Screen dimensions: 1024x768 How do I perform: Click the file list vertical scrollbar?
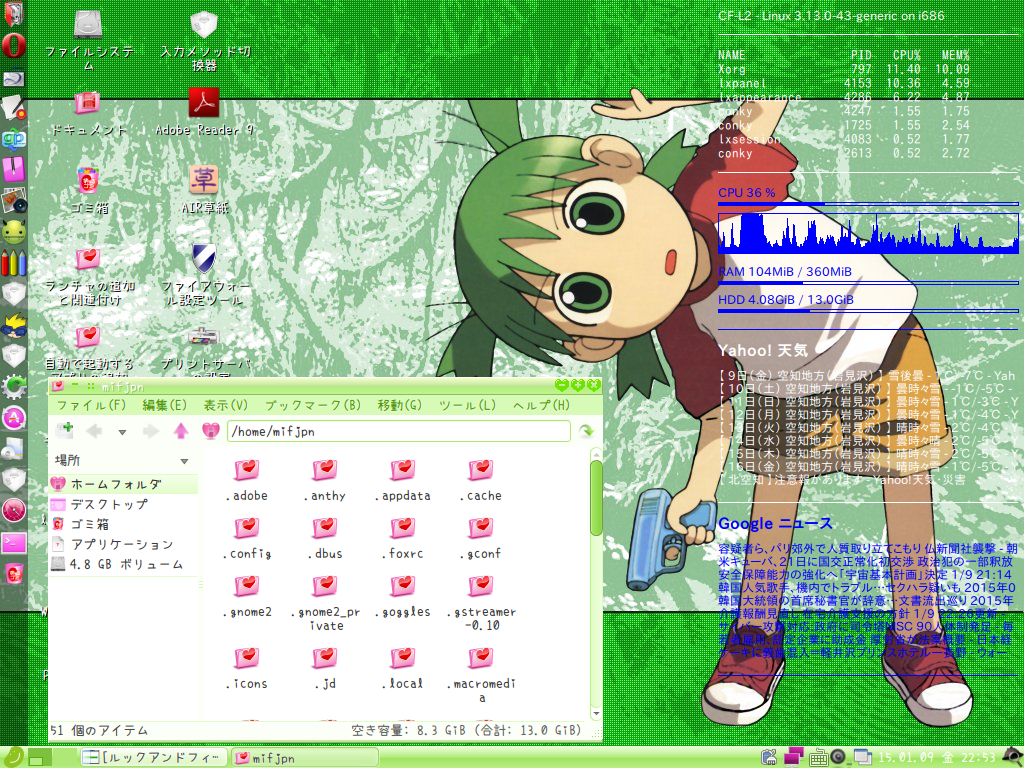pyautogui.click(x=596, y=498)
